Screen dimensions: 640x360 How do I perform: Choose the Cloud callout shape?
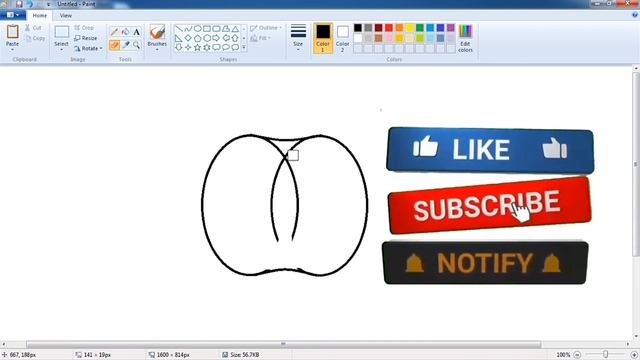click(x=235, y=47)
